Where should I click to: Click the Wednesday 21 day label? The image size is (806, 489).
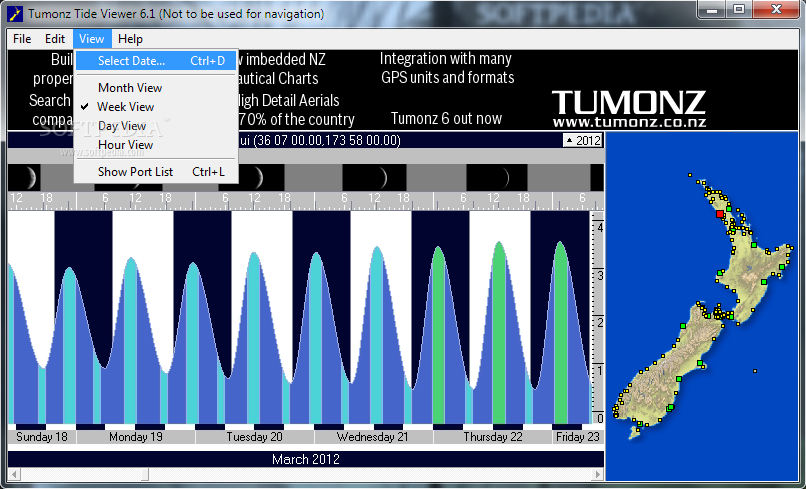pyautogui.click(x=373, y=437)
